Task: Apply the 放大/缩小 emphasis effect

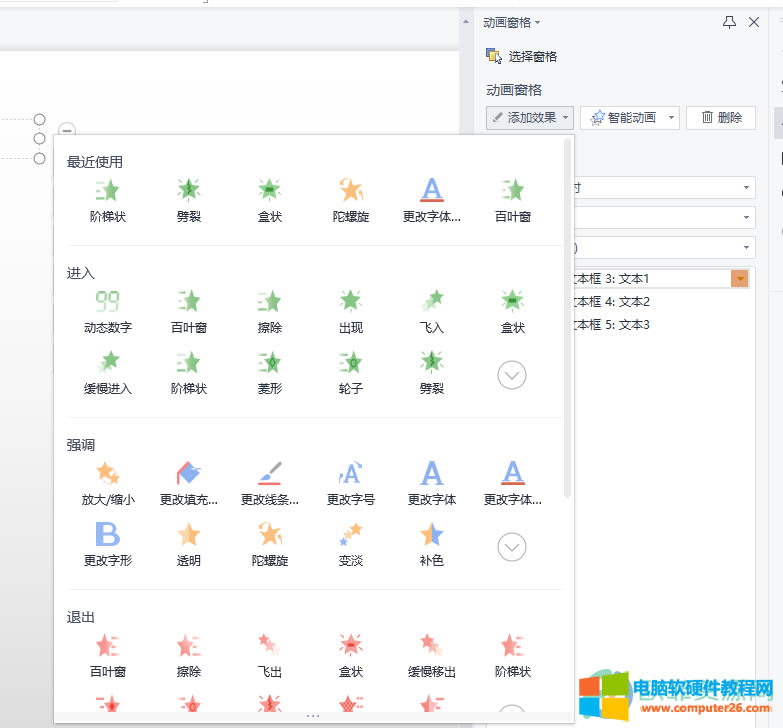Action: pos(107,481)
